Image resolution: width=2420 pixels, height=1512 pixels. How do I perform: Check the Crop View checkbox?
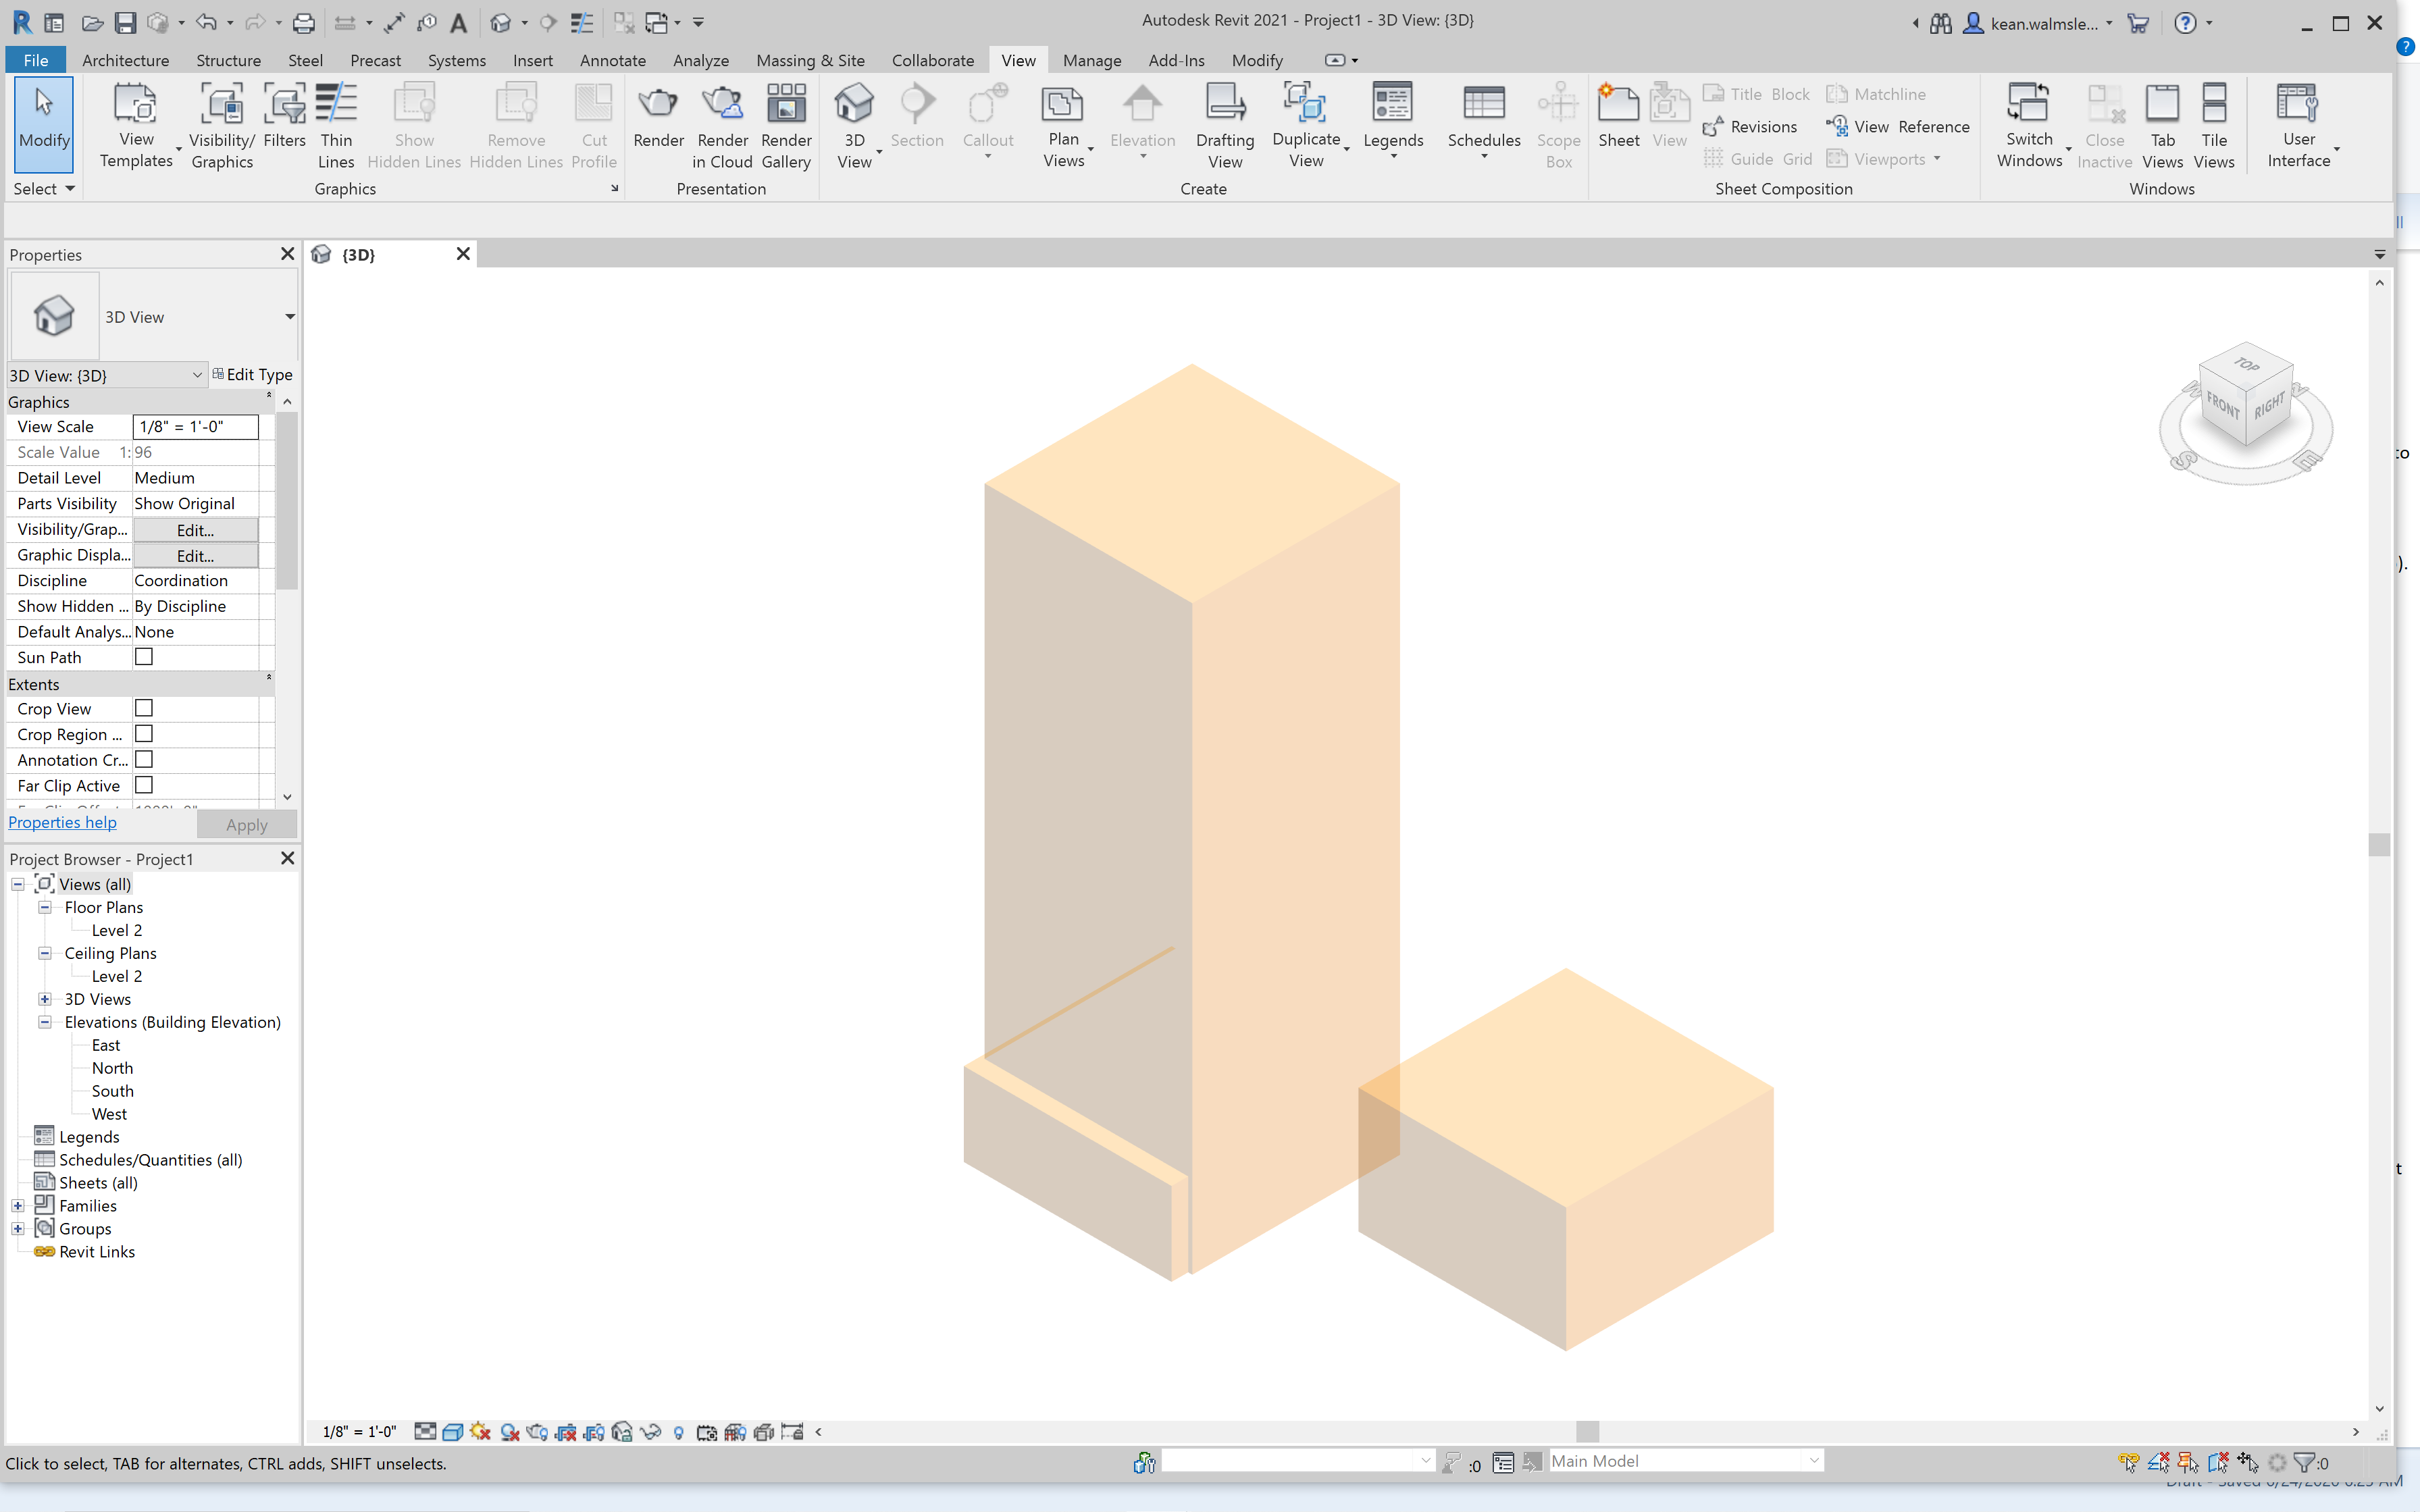[x=144, y=708]
